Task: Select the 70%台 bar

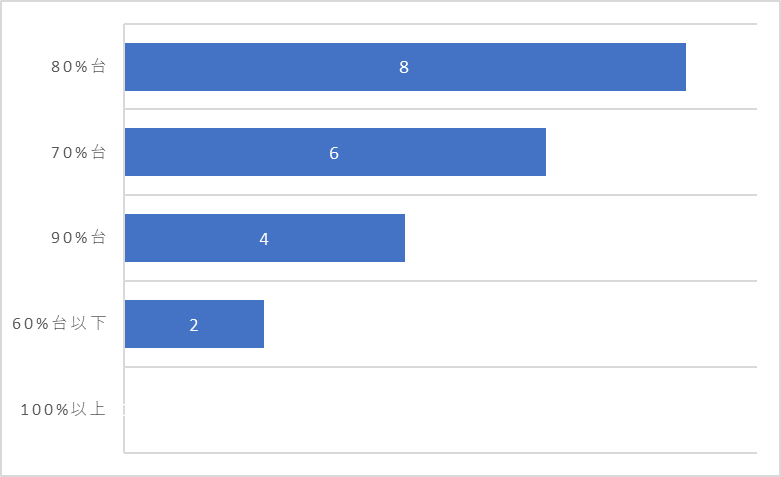Action: point(335,152)
